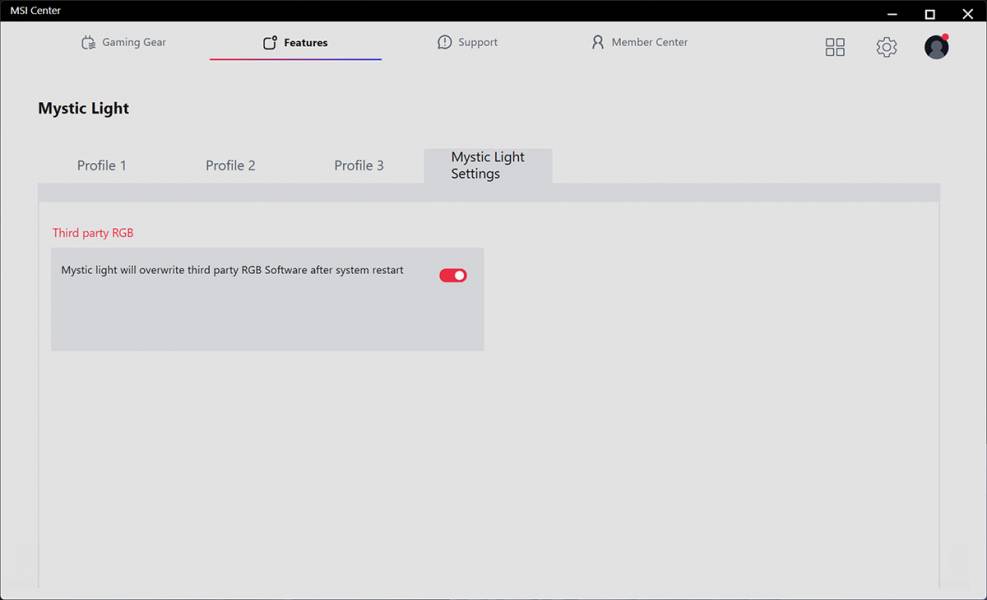Viewport: 987px width, 600px height.
Task: Click the Third party RGB heading
Action: coord(93,233)
